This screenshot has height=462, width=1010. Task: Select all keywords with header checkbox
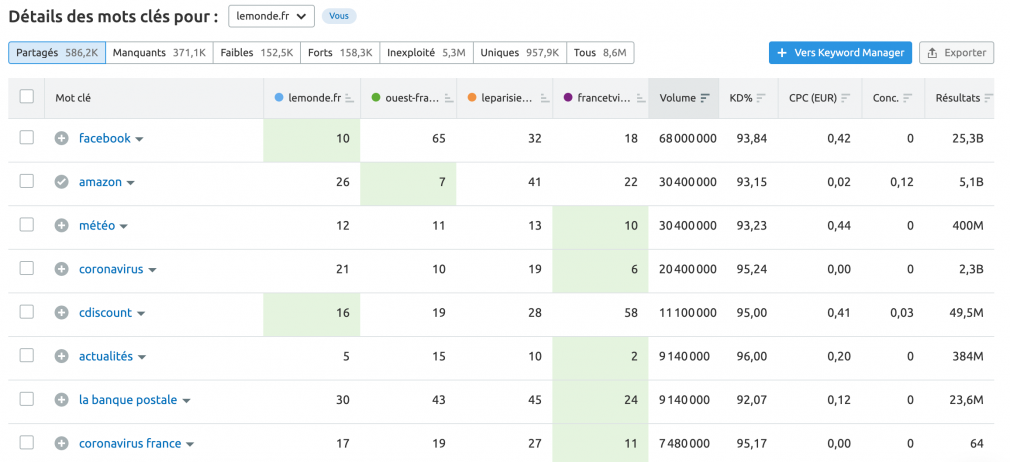click(26, 97)
